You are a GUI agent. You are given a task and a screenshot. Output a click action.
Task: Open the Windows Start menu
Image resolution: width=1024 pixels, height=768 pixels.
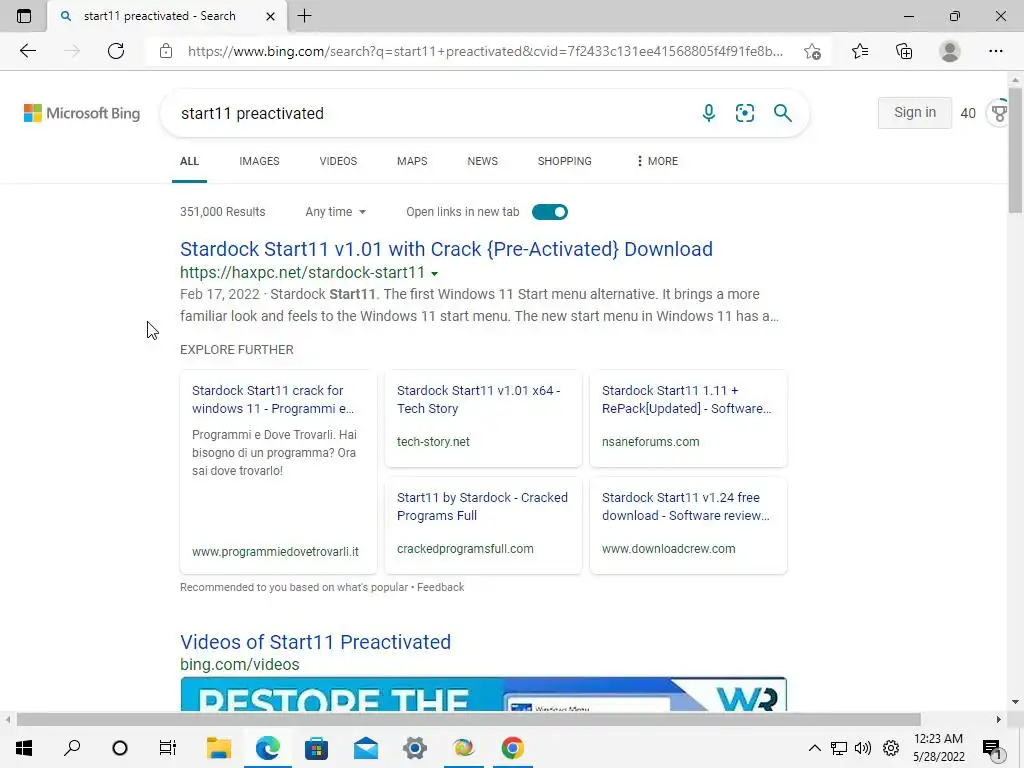pos(24,748)
